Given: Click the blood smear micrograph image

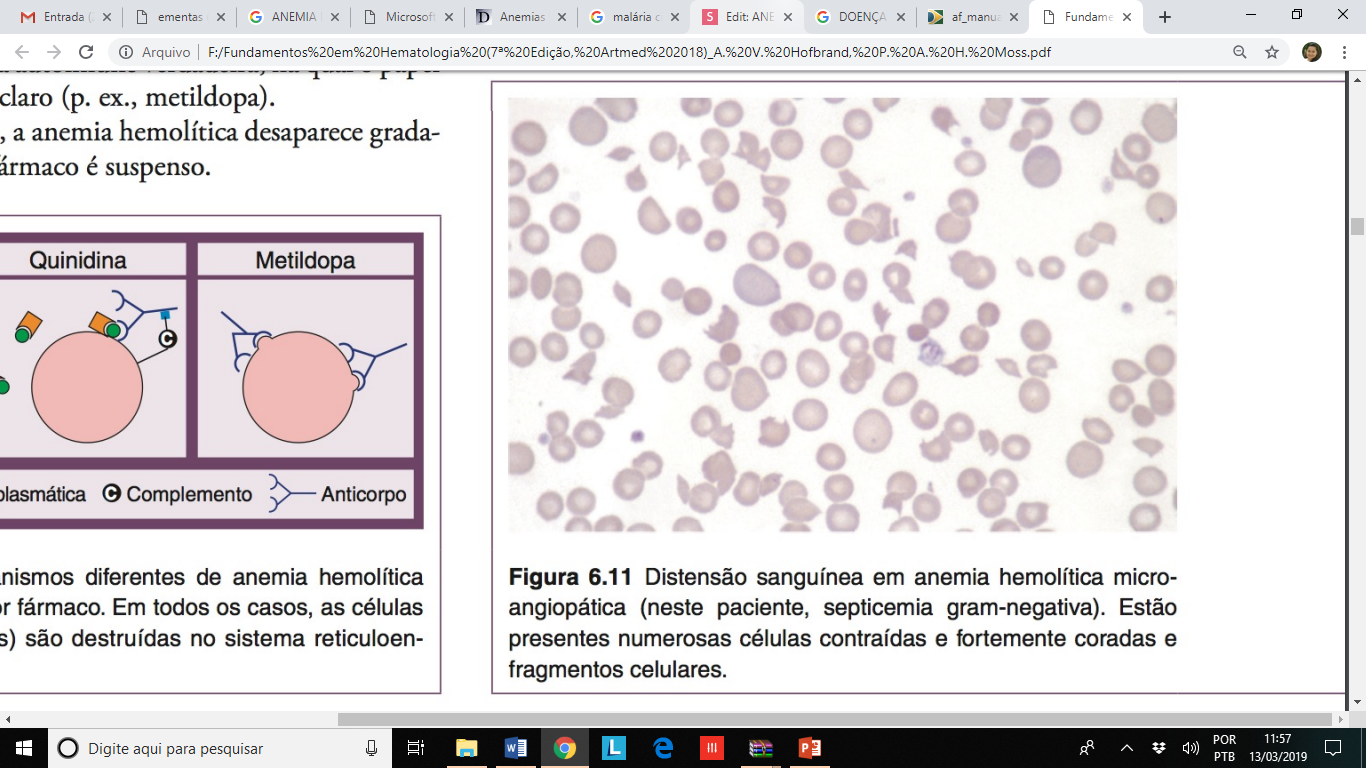Looking at the screenshot, I should [x=842, y=315].
